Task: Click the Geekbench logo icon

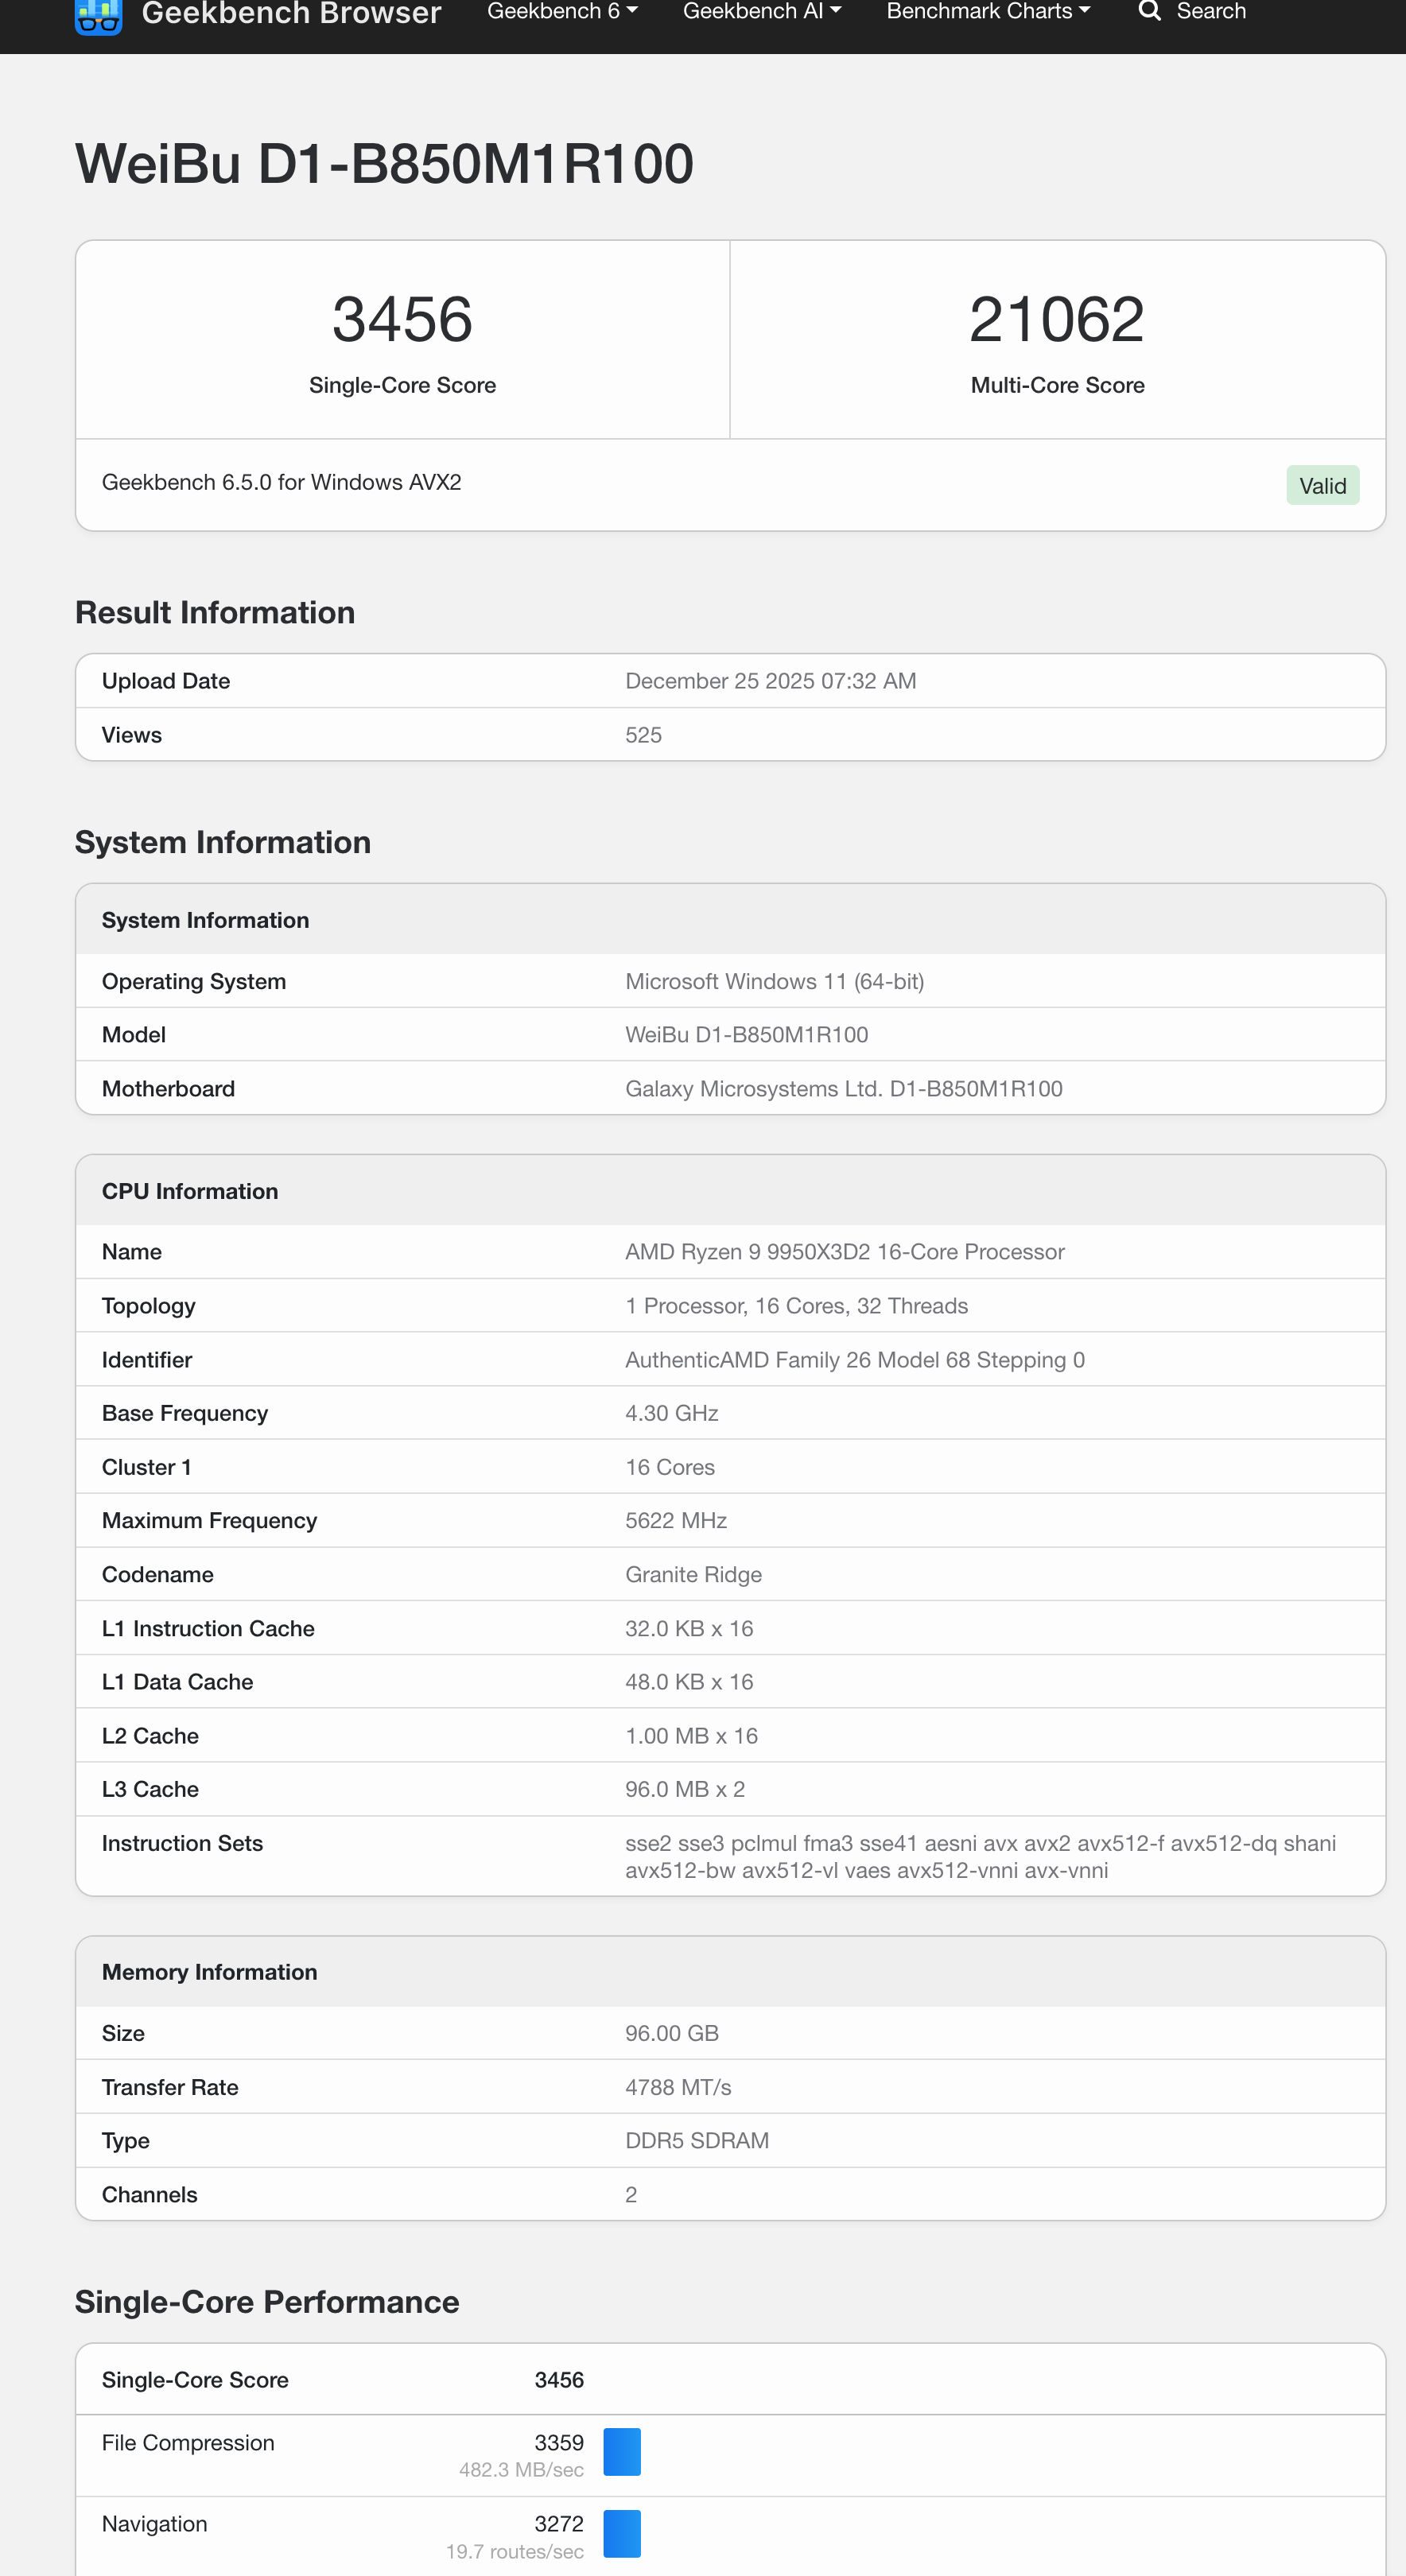Action: [x=98, y=16]
